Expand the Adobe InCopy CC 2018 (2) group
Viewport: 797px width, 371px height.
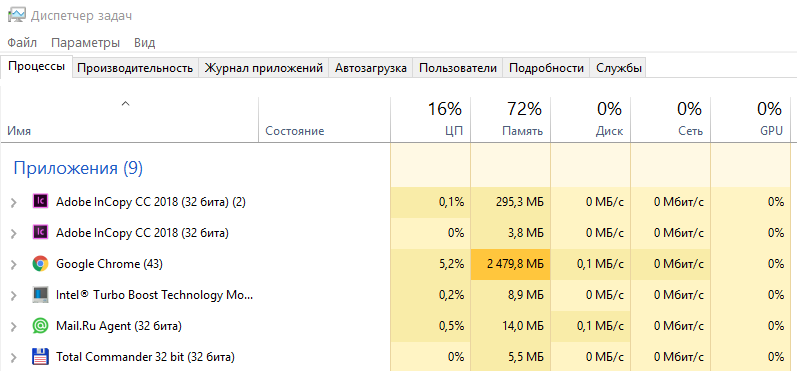[x=14, y=202]
